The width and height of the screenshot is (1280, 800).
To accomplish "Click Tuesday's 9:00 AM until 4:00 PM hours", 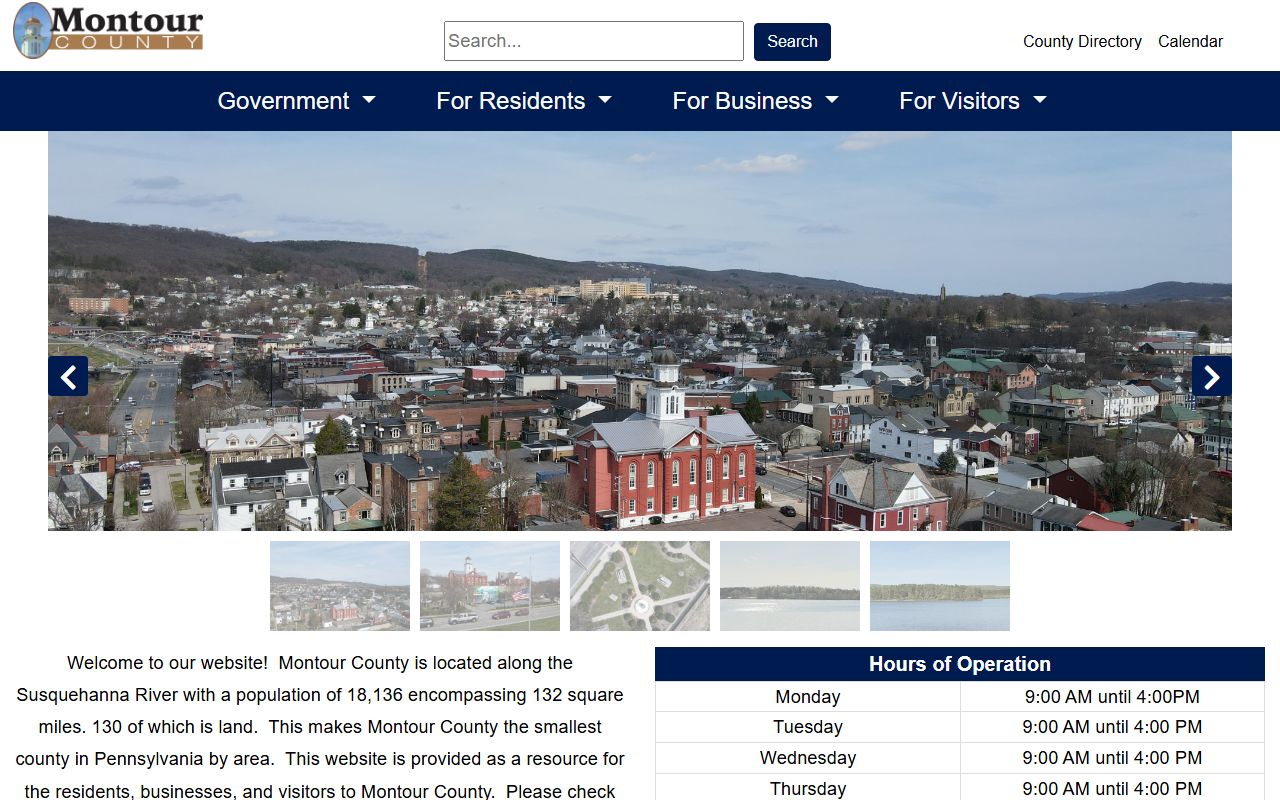I will (1112, 727).
